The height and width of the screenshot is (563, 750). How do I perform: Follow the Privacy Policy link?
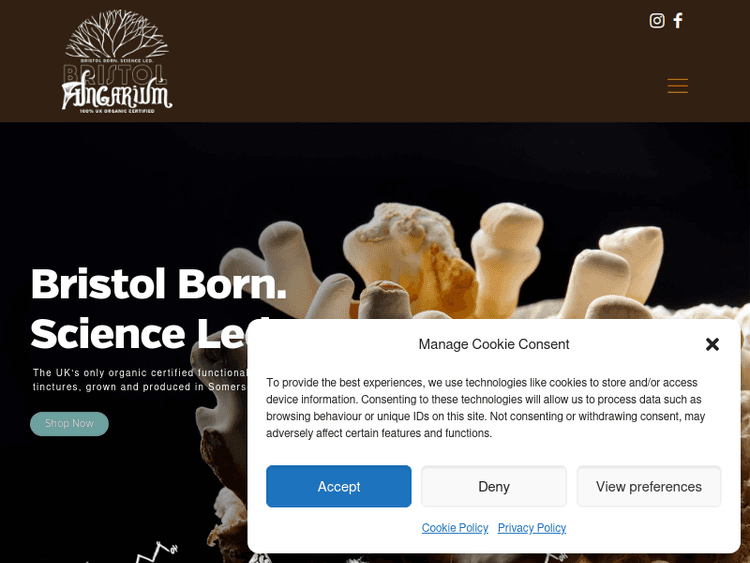(x=532, y=528)
